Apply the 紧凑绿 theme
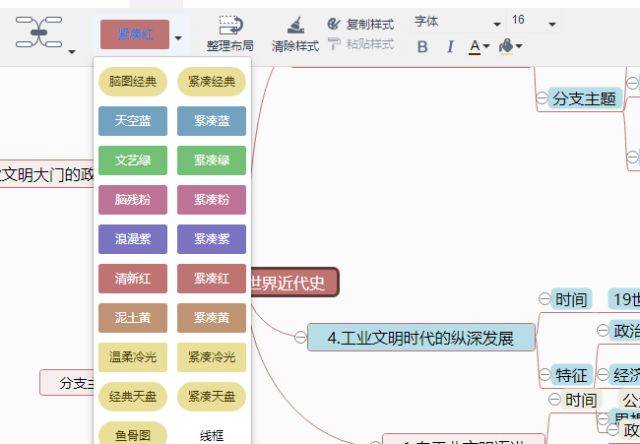The width and height of the screenshot is (640, 444). click(x=211, y=160)
